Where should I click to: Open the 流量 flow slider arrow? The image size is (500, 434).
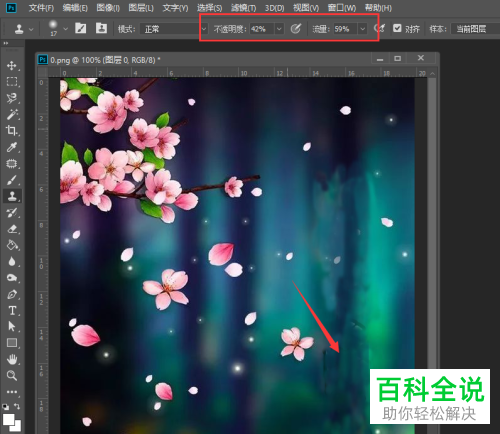tap(362, 29)
